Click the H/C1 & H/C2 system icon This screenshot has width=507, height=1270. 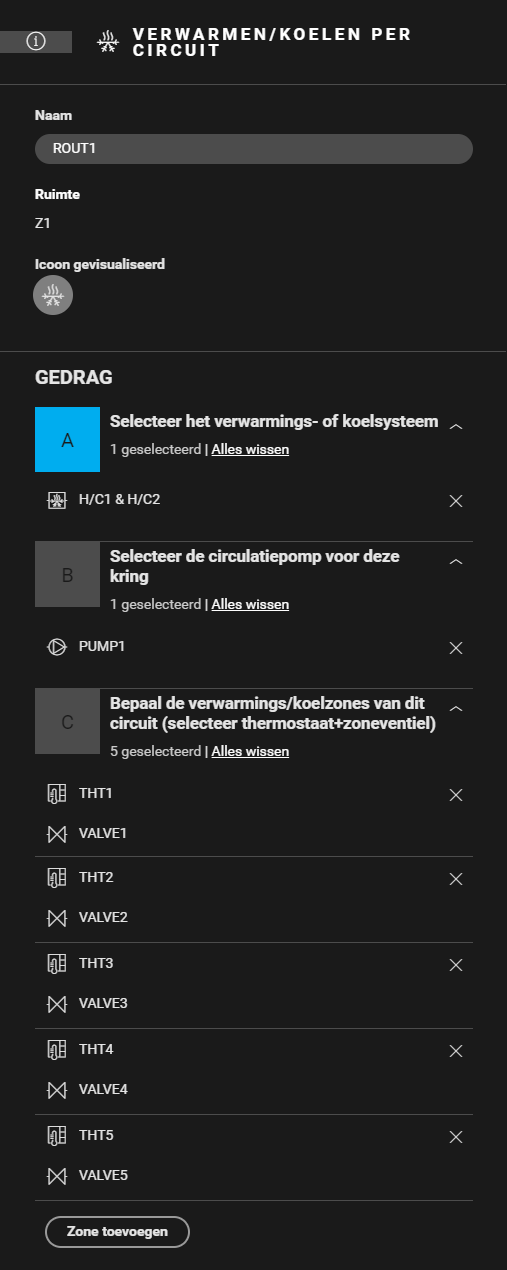click(x=56, y=500)
